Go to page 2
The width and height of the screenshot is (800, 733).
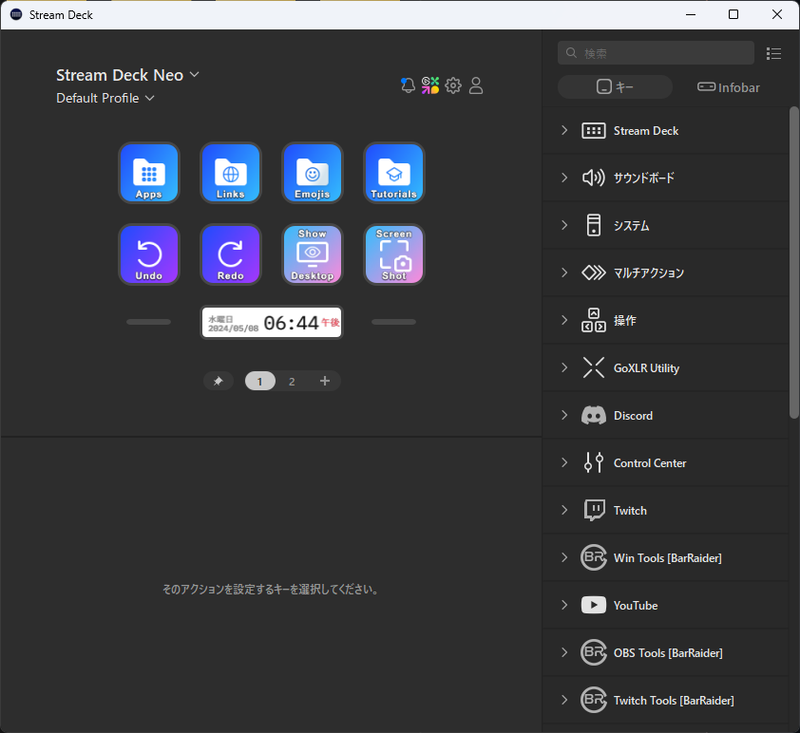click(x=291, y=381)
